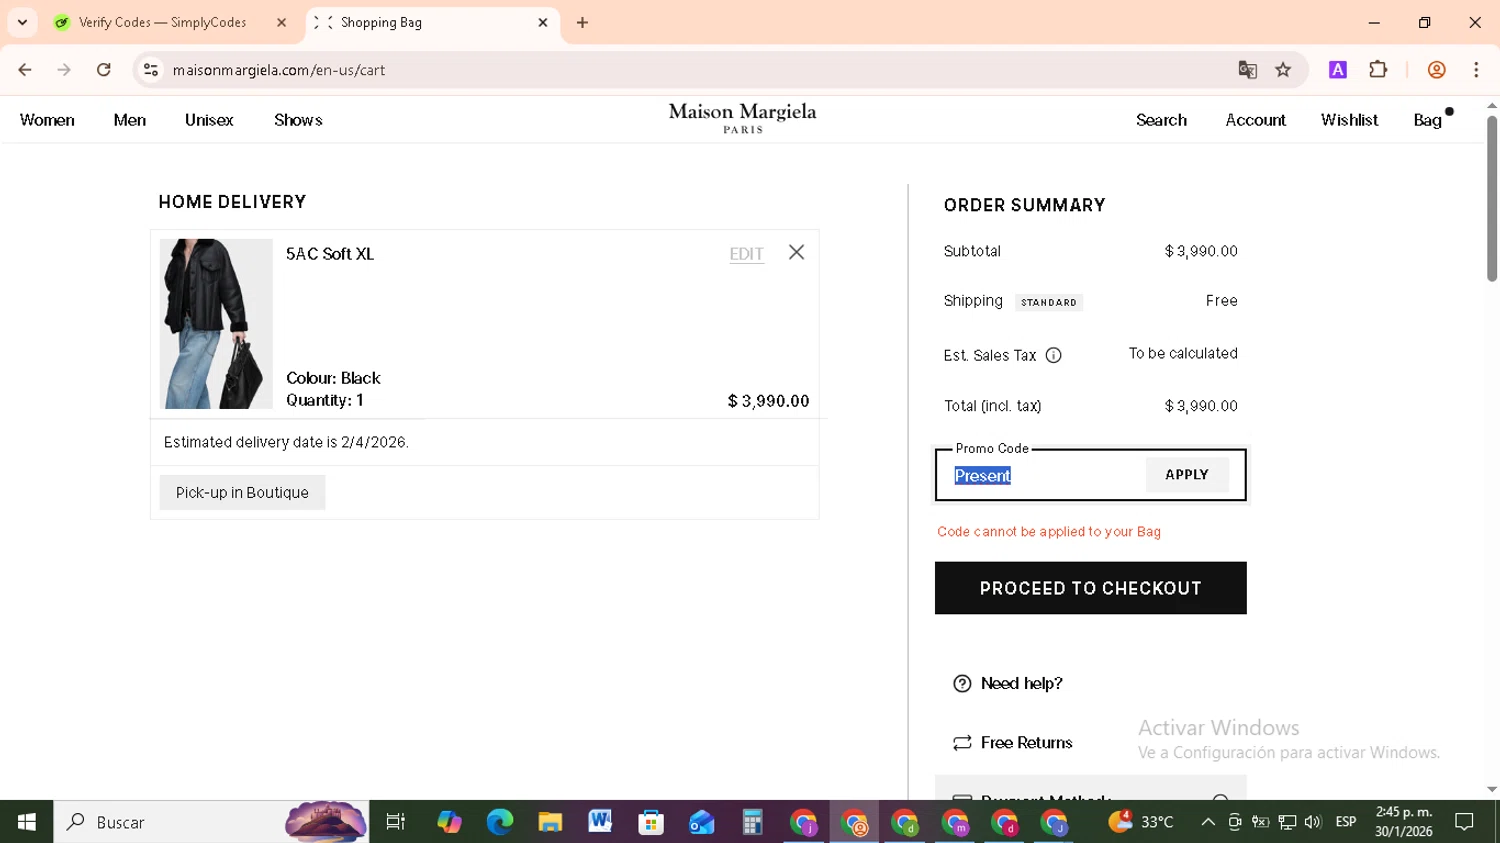Click the Maison Margiela Paris logo
The width and height of the screenshot is (1500, 843).
(x=743, y=118)
